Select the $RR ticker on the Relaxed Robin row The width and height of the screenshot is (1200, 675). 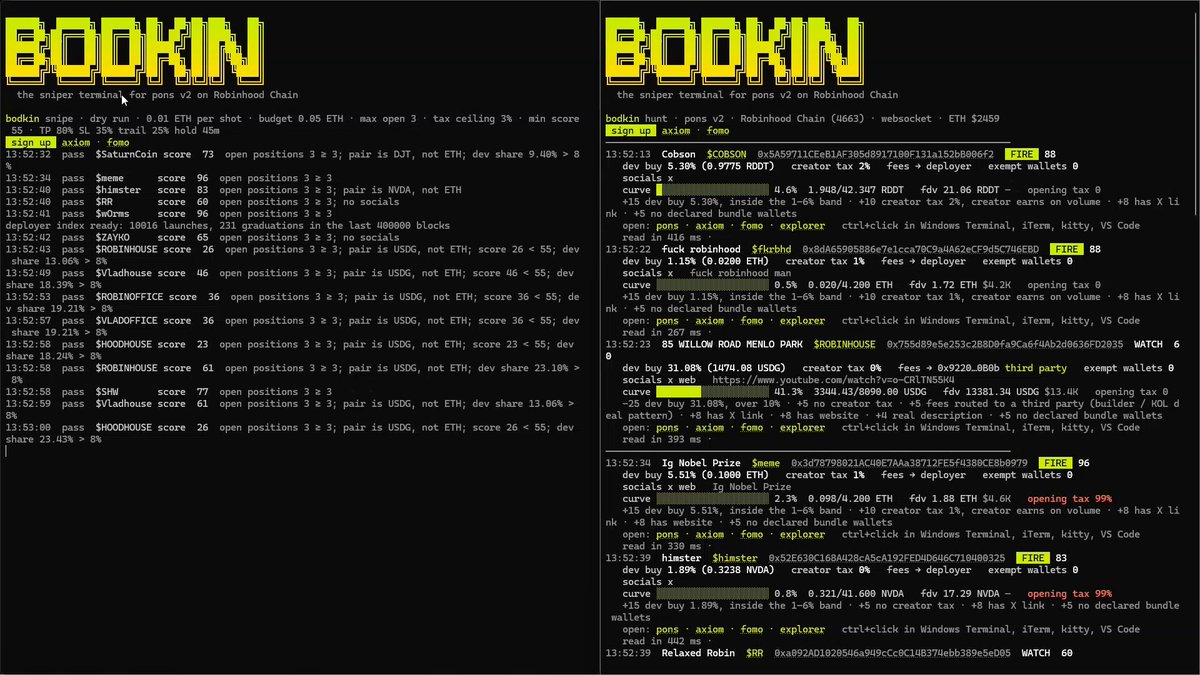(x=754, y=653)
